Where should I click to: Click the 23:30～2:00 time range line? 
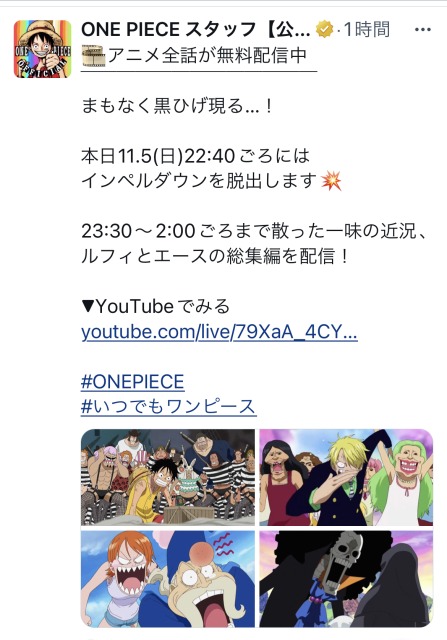255,231
